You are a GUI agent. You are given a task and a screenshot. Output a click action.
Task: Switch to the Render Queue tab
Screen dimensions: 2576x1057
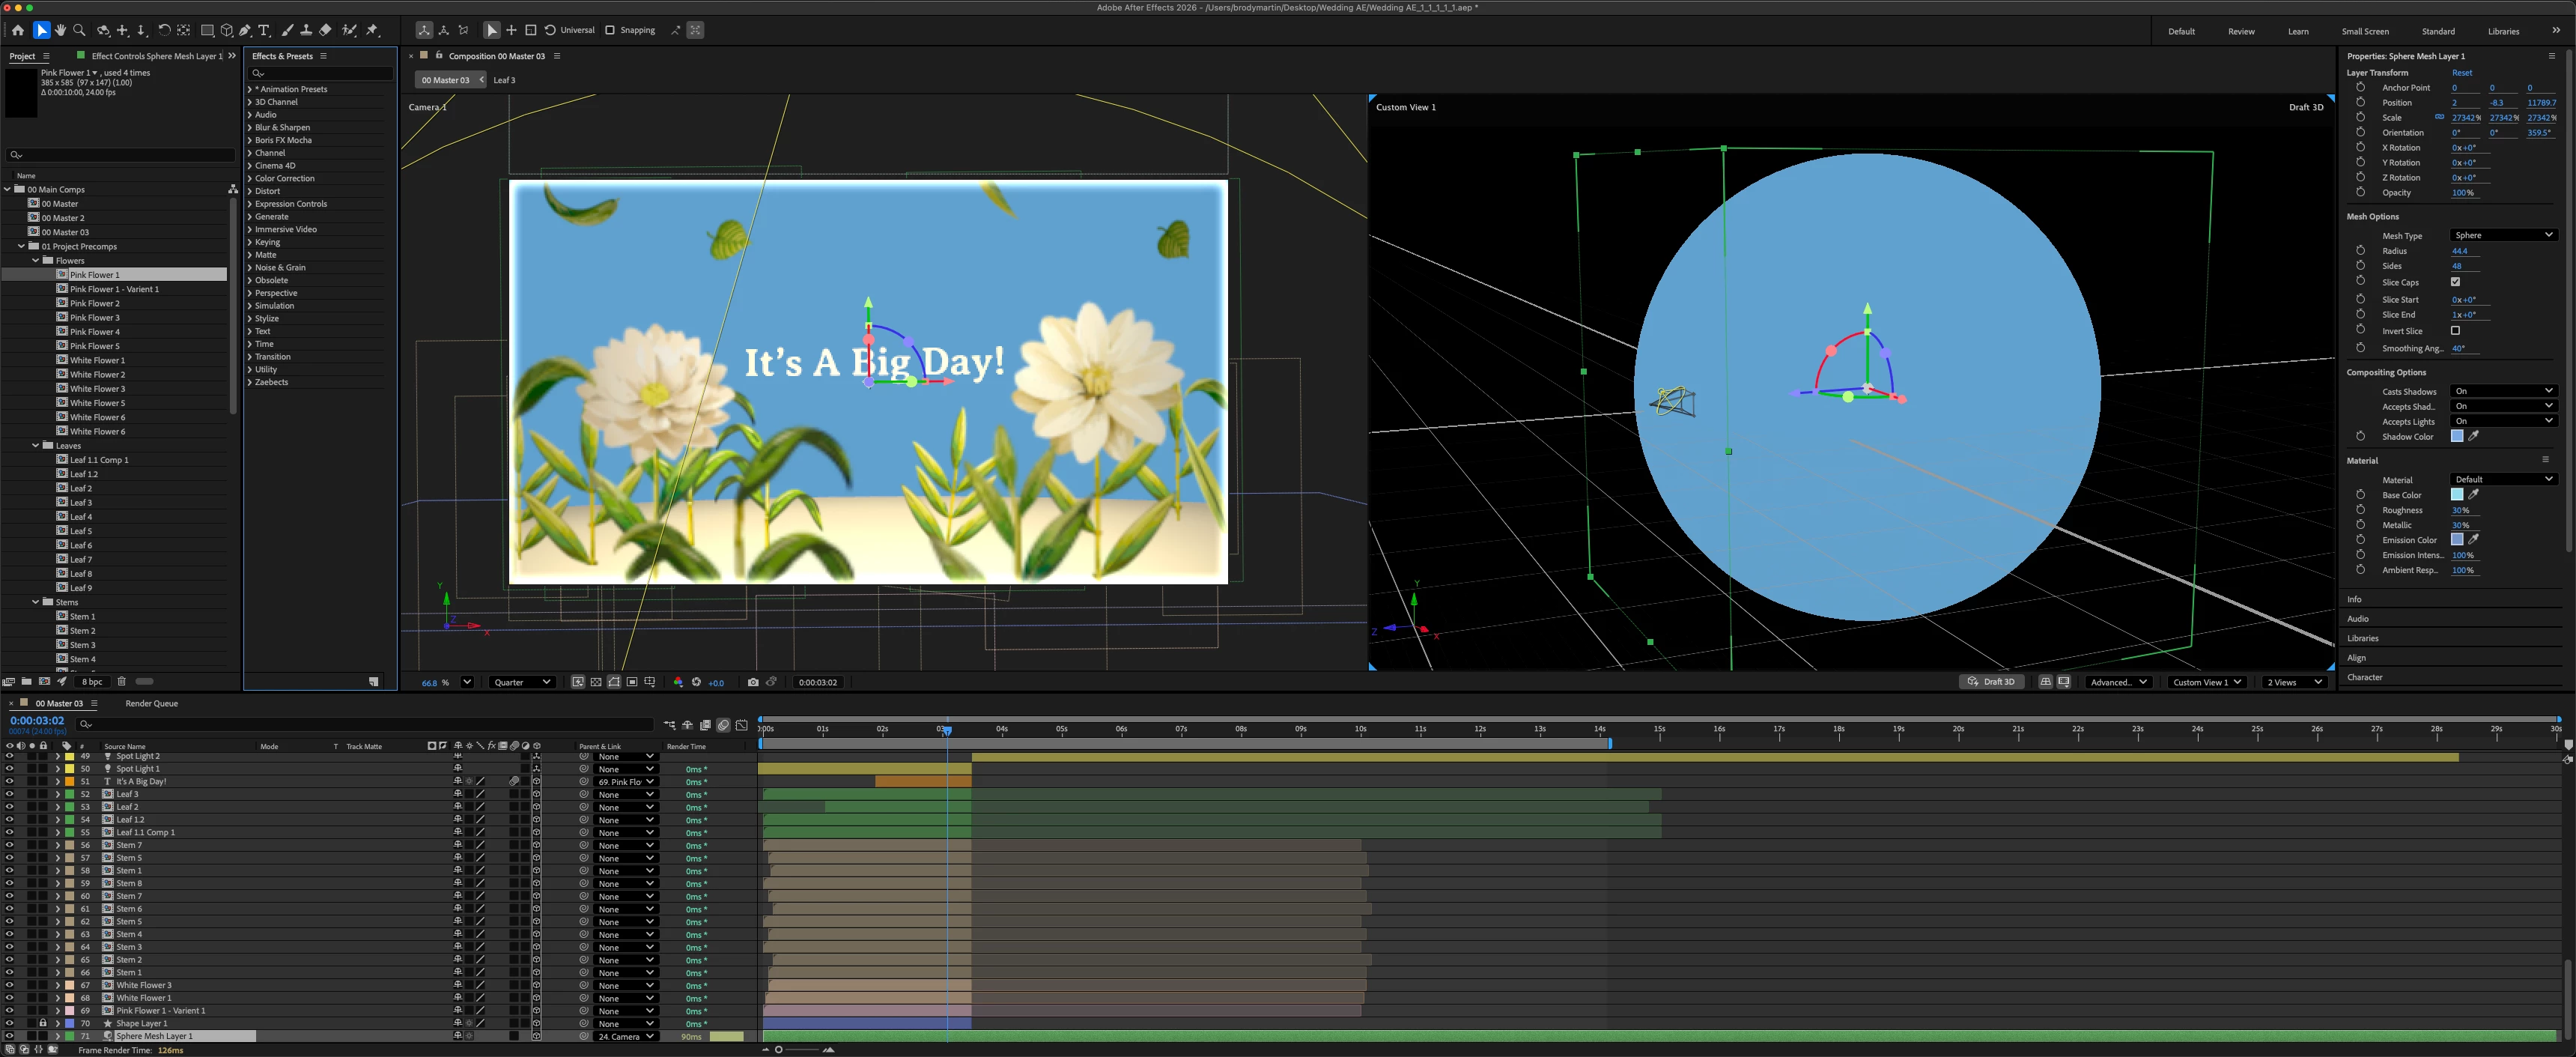(151, 703)
